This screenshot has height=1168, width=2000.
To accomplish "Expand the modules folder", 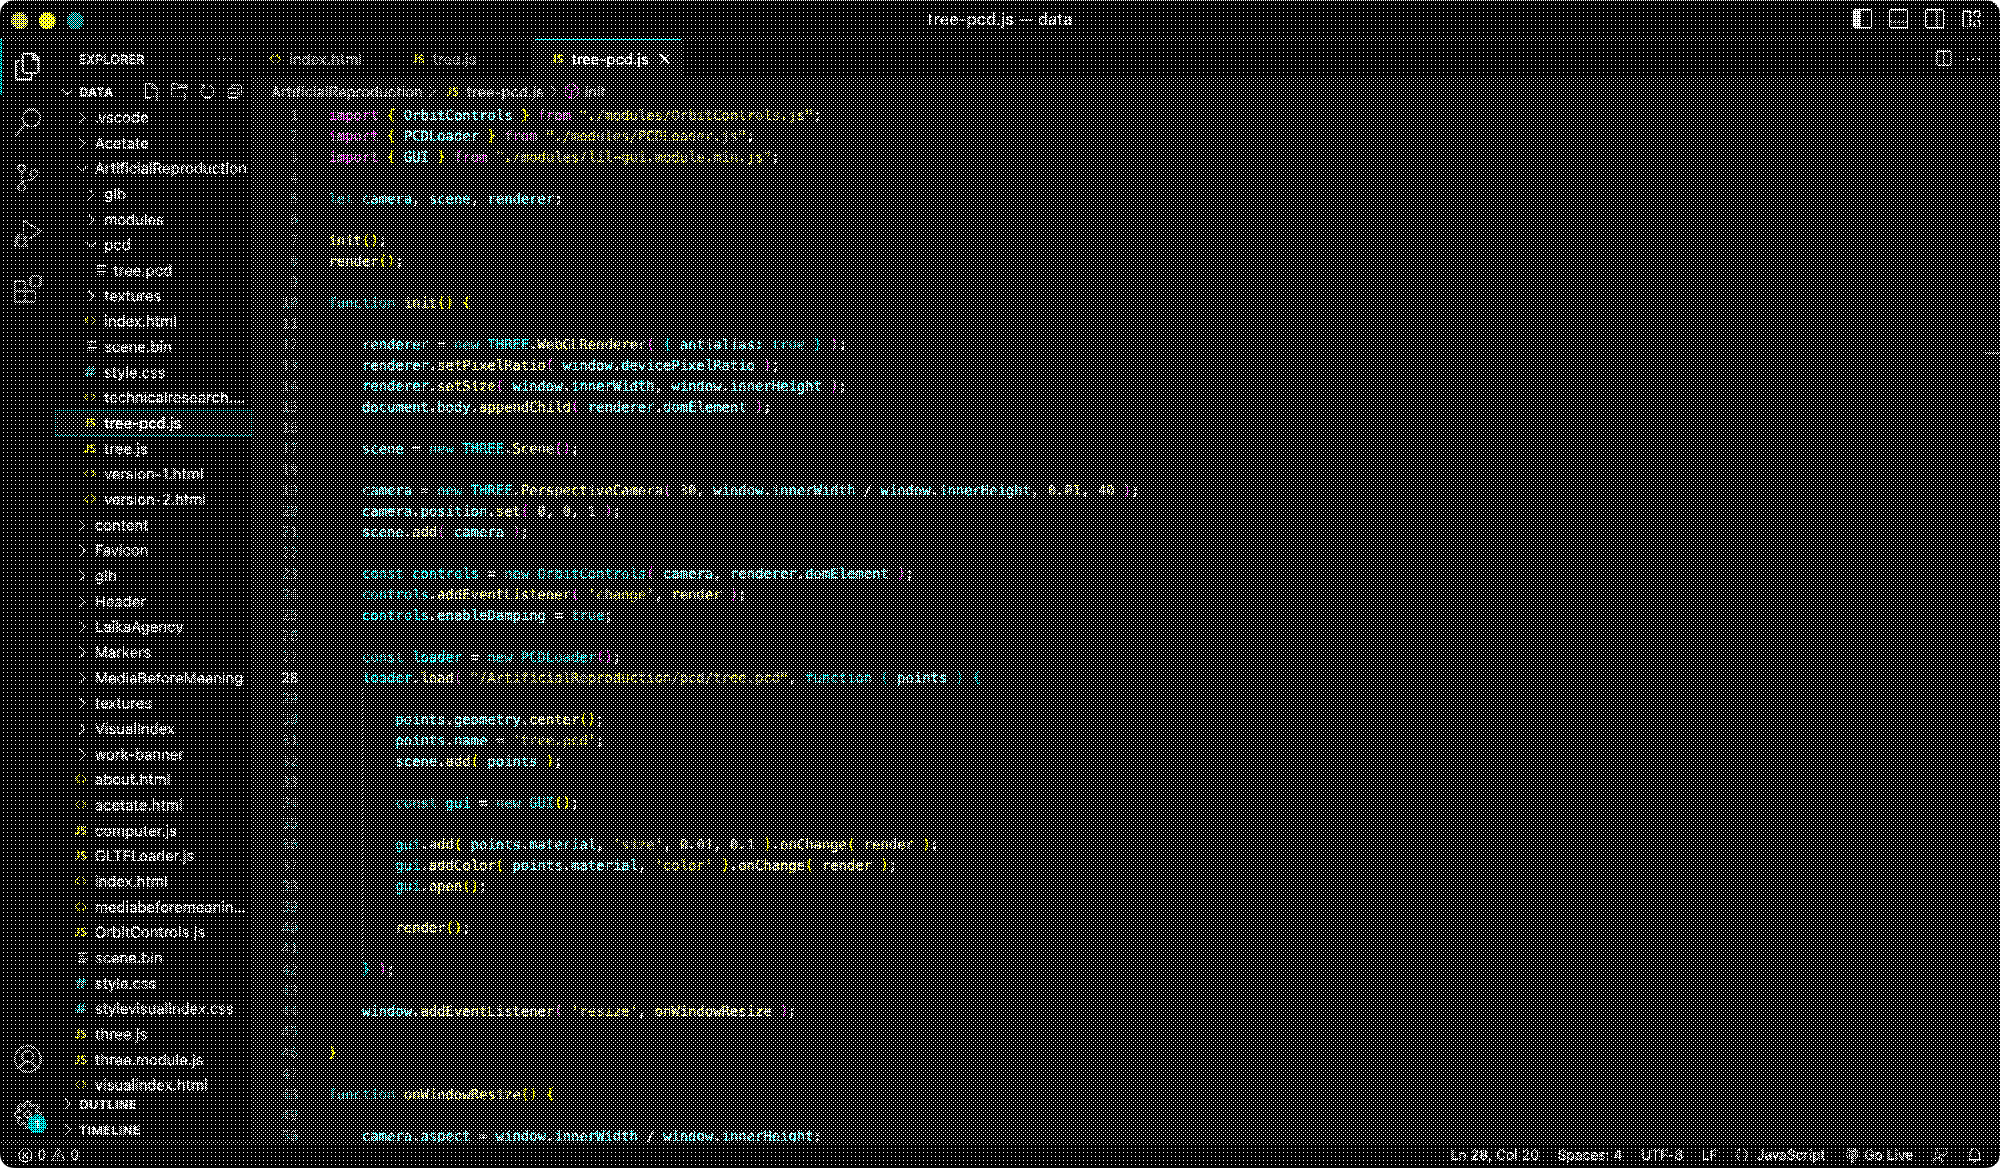I will (x=133, y=219).
